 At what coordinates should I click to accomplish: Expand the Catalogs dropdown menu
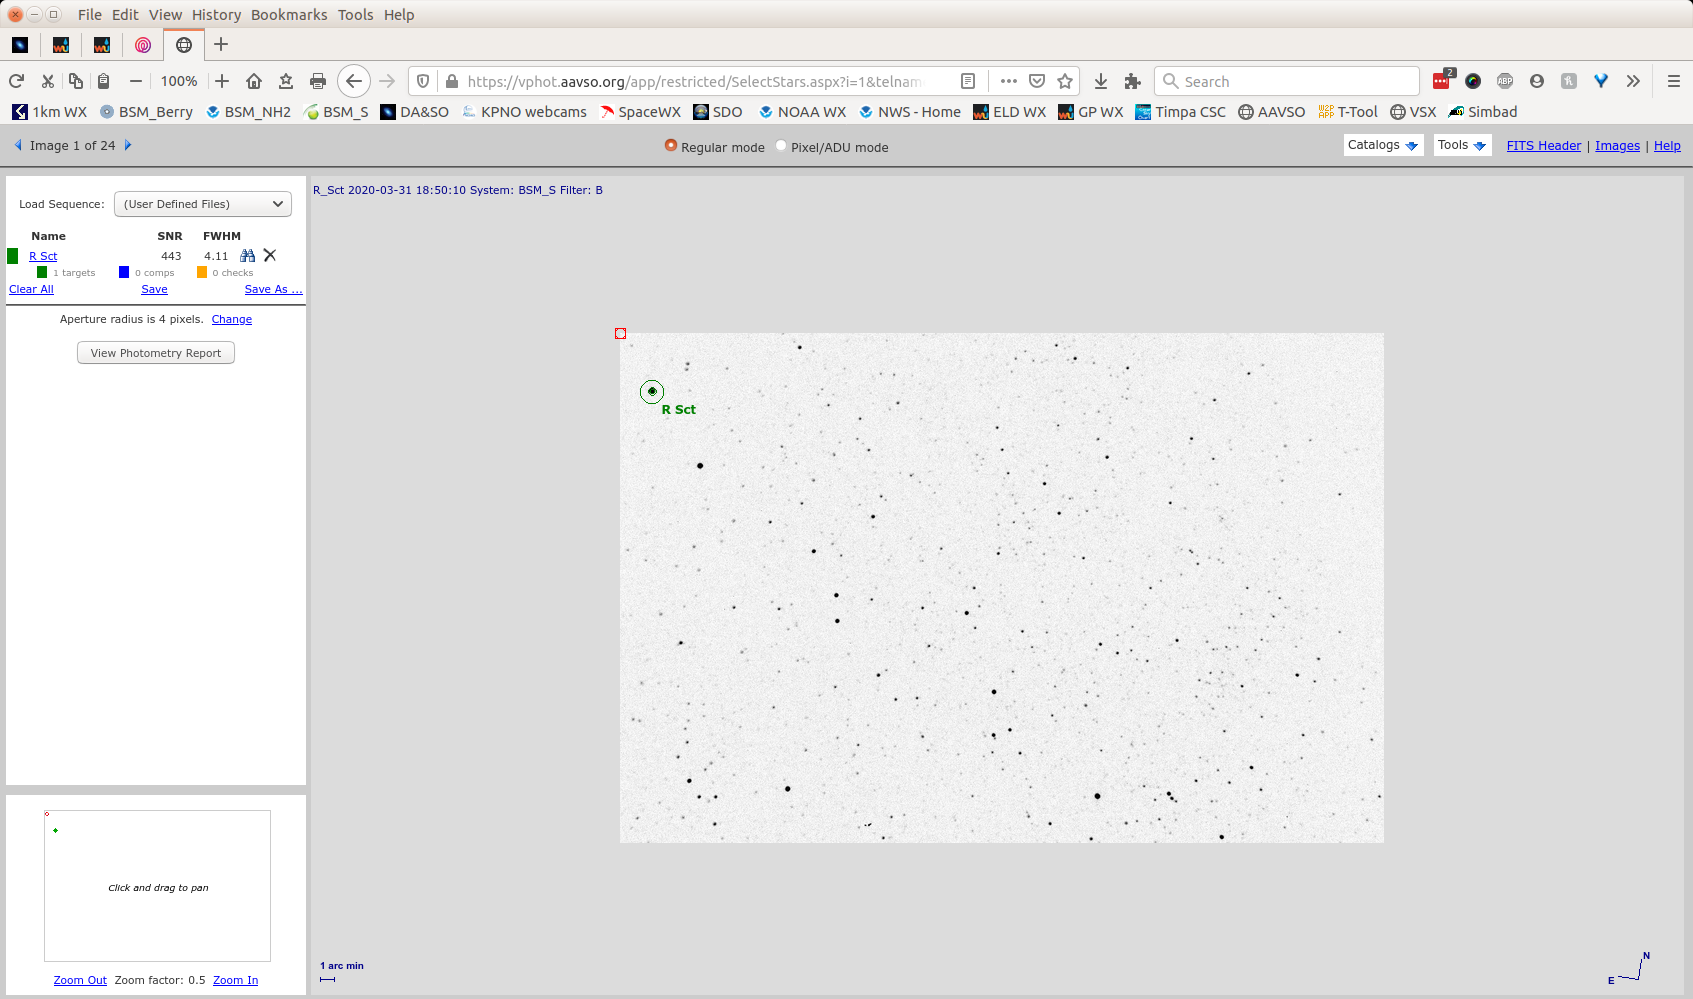point(1383,145)
